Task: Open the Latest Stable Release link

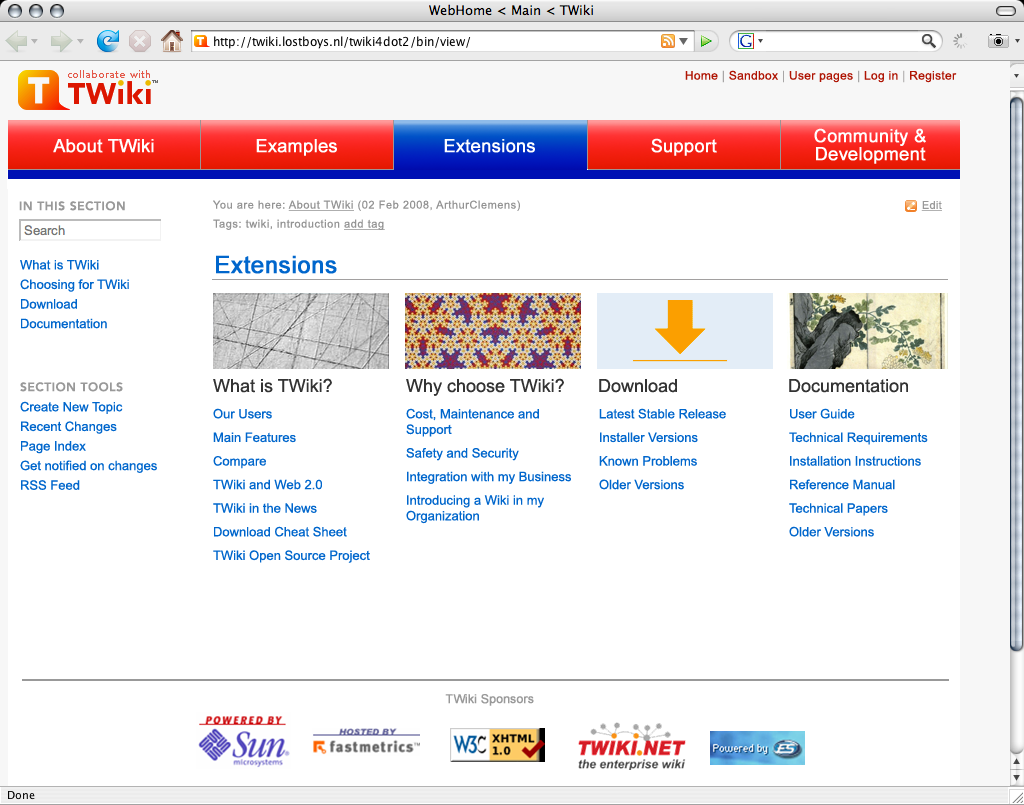Action: 662,414
